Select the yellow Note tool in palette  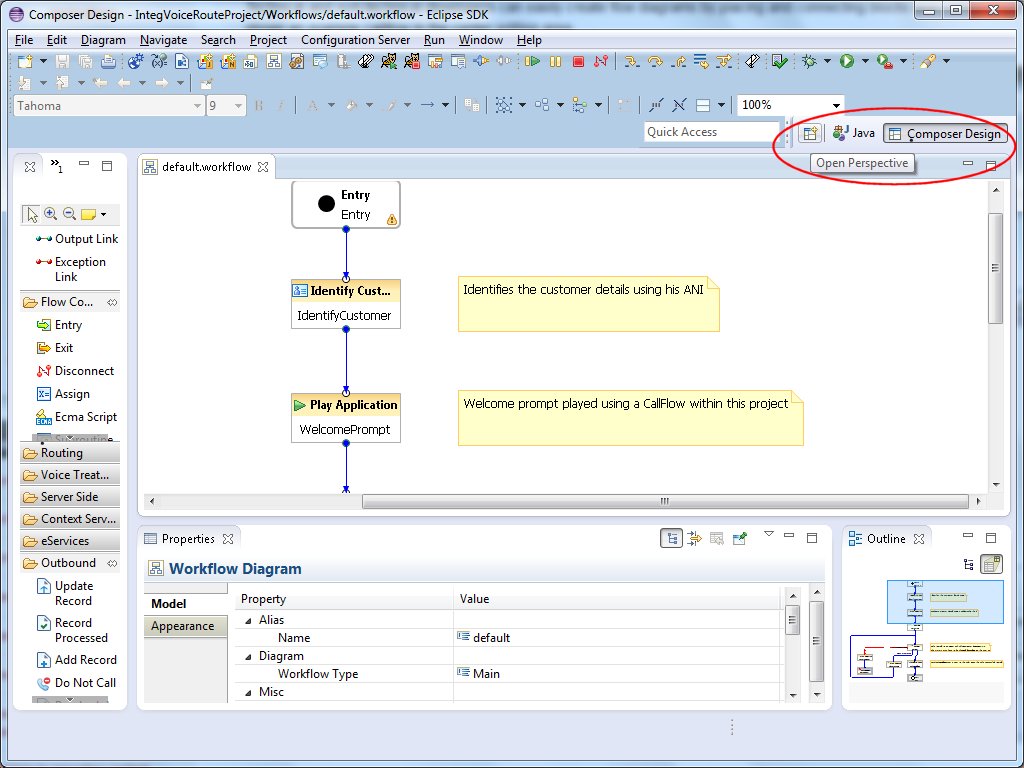[88, 214]
